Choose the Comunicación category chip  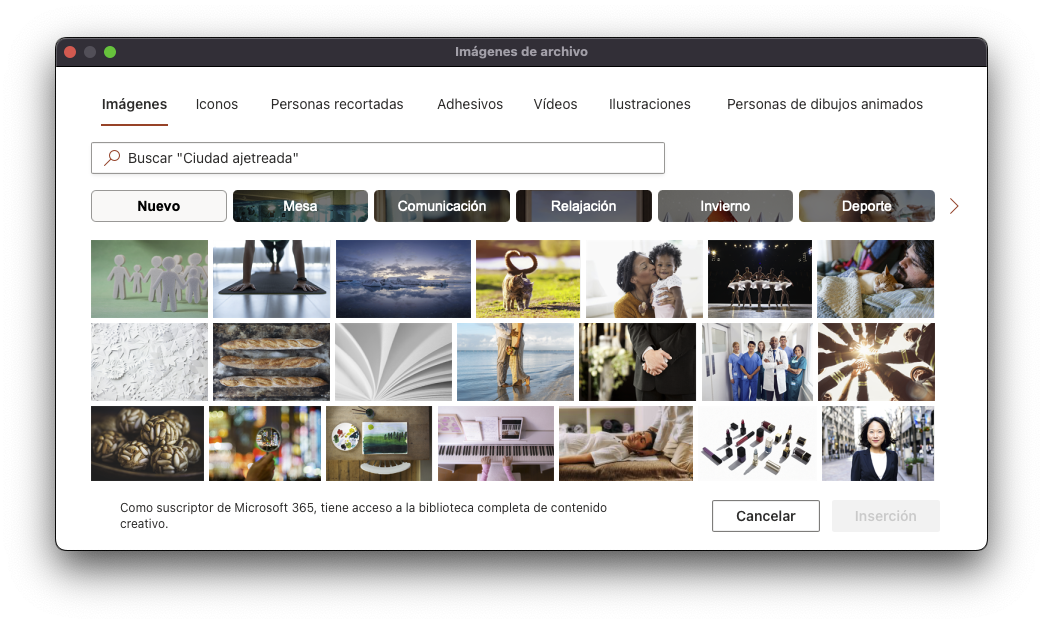(x=442, y=206)
